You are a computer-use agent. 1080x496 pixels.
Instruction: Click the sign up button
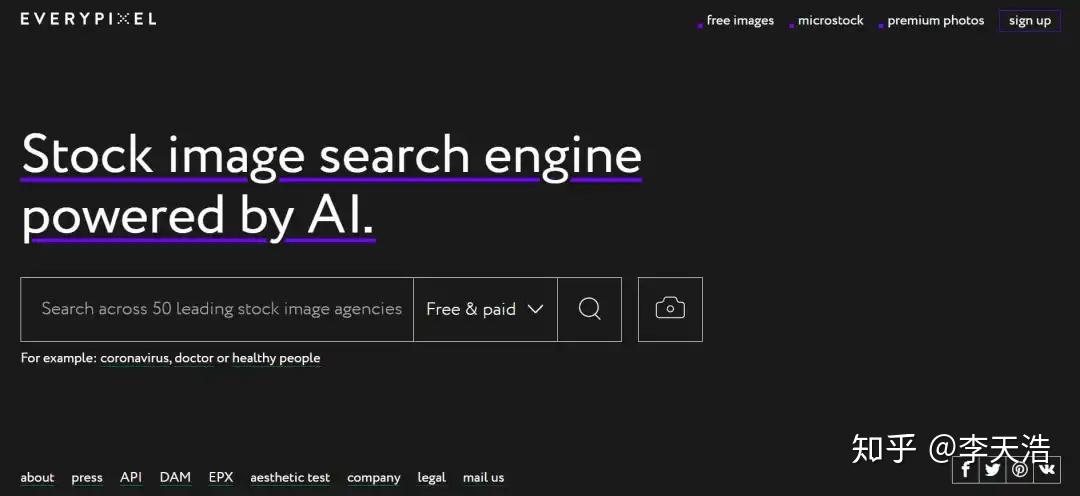1030,21
